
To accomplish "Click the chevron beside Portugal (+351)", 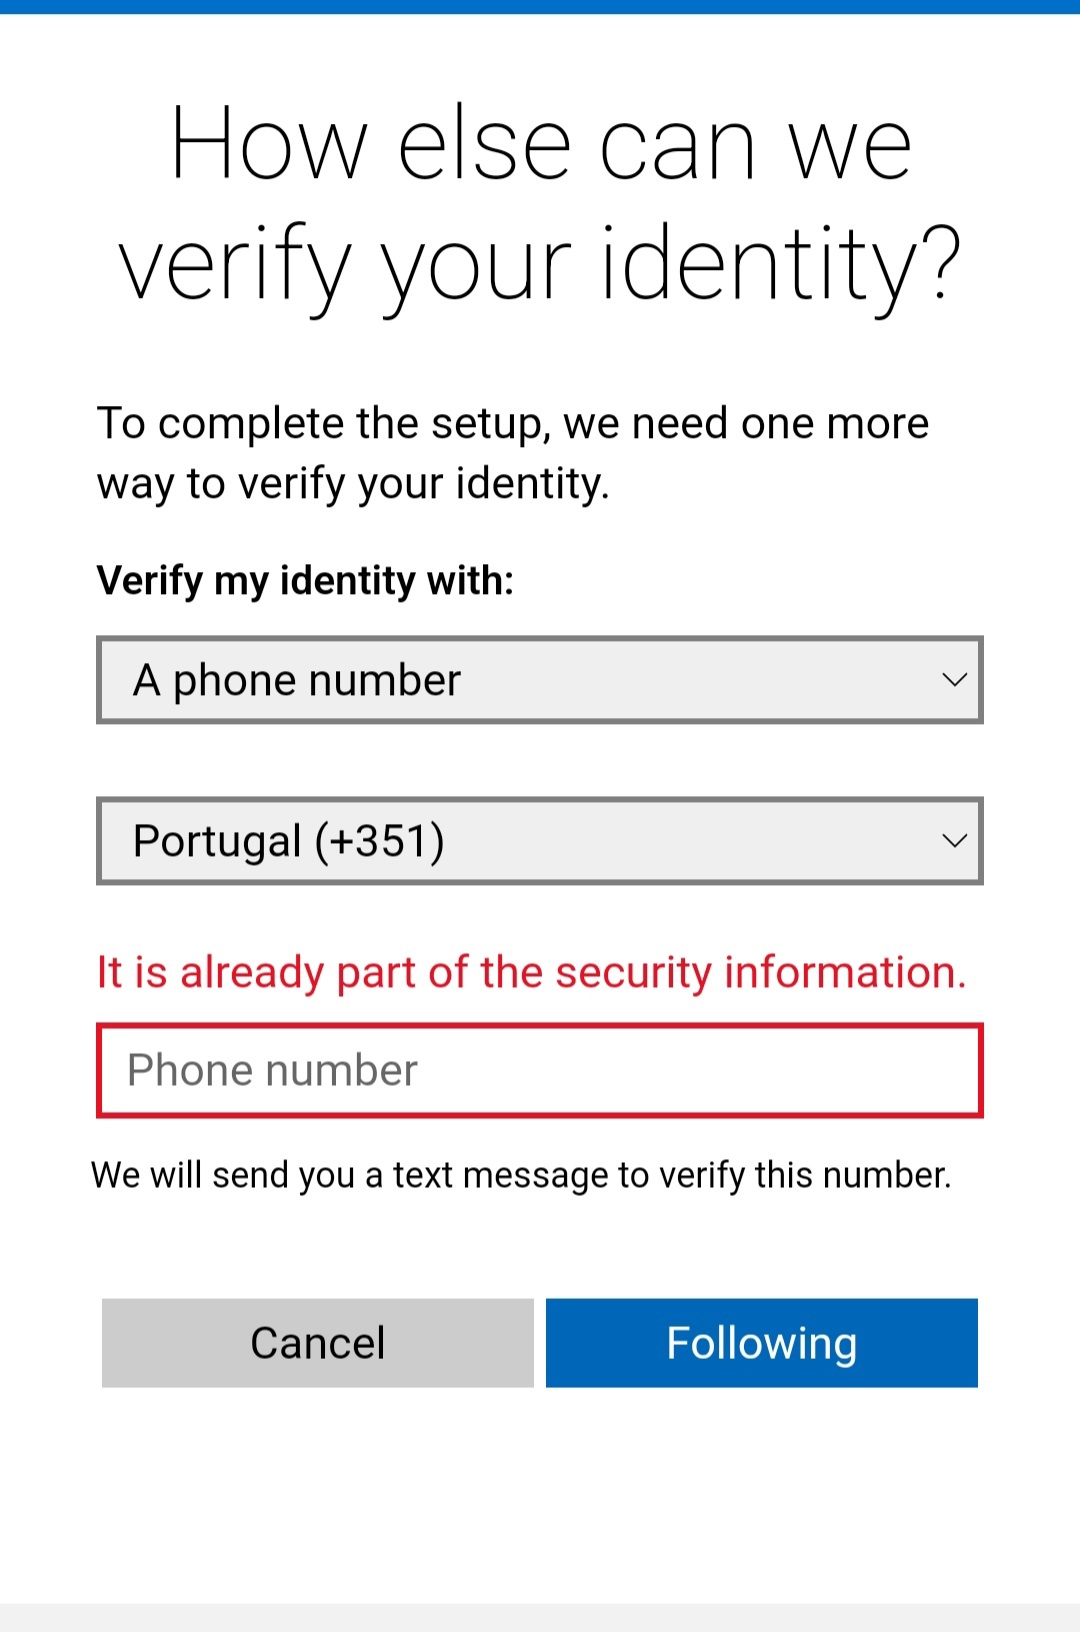I will point(955,840).
